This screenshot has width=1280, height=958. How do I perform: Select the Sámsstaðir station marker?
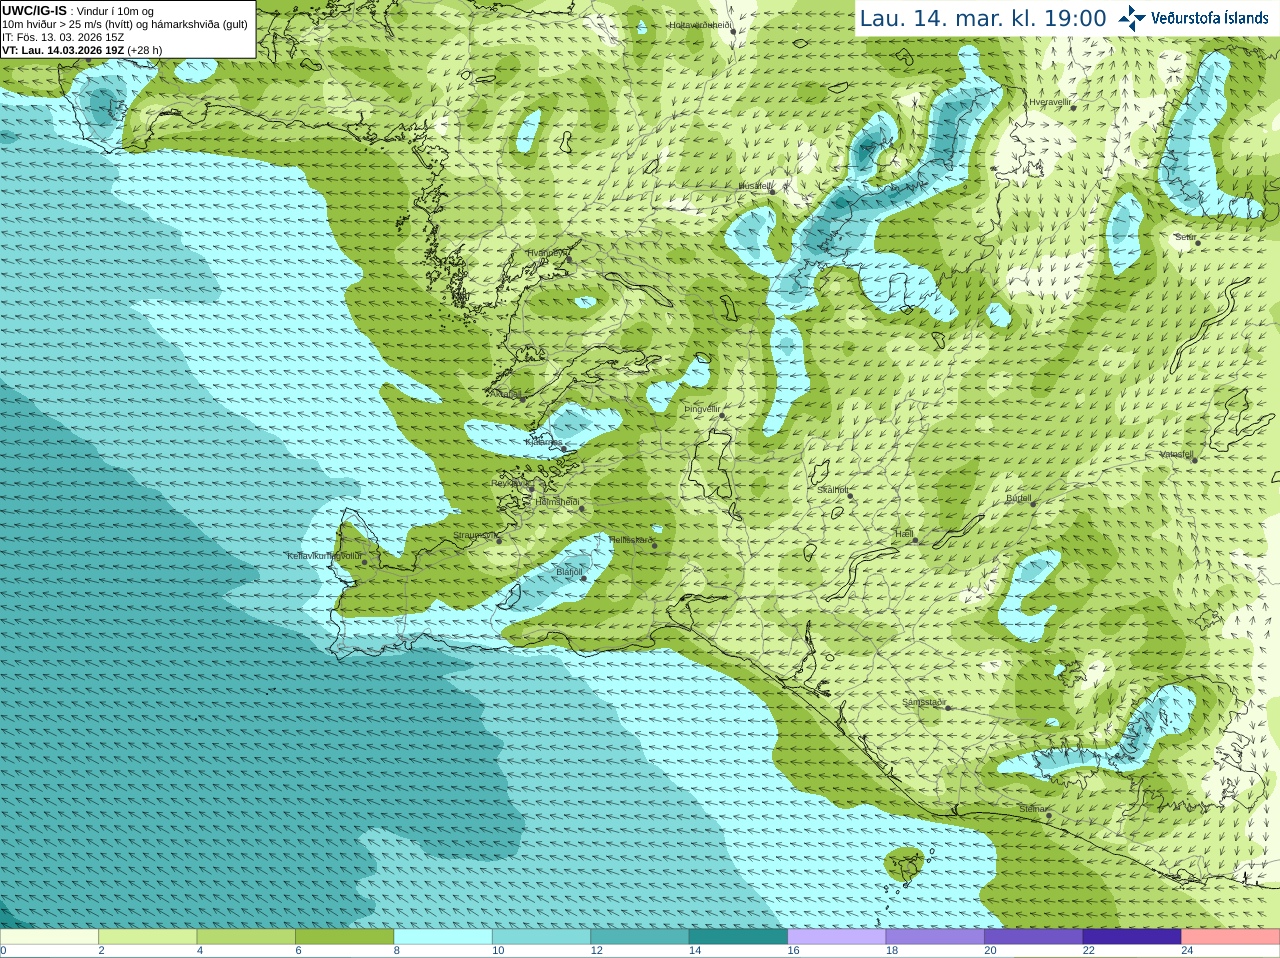(948, 708)
